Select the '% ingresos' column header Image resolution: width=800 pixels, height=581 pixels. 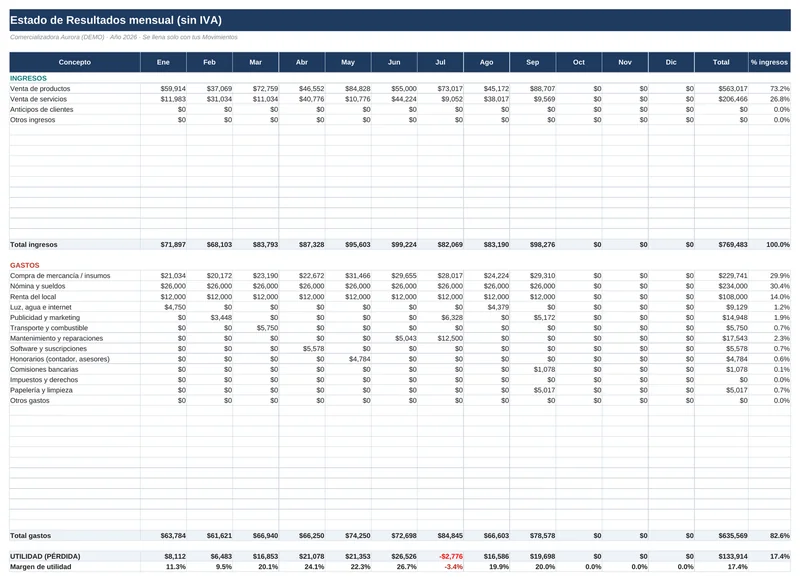769,62
